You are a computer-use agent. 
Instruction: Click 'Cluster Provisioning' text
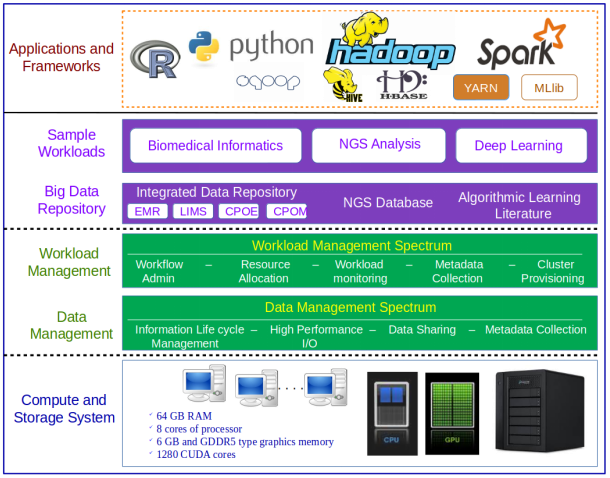(553, 271)
